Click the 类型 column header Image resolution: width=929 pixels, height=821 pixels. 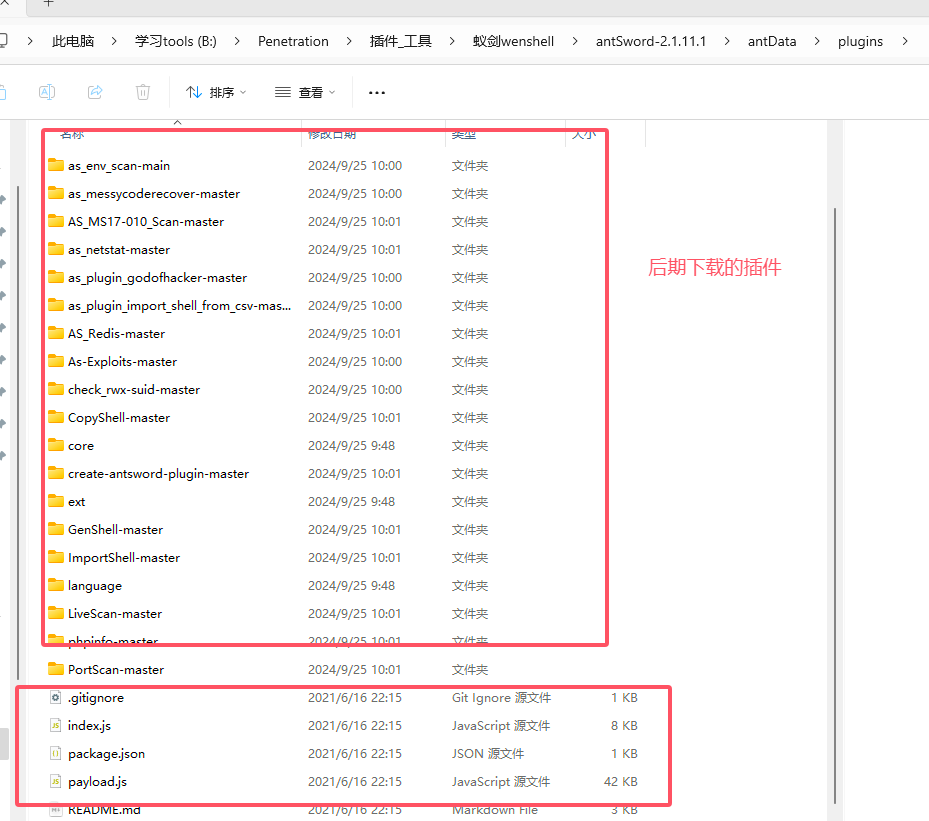[x=464, y=133]
